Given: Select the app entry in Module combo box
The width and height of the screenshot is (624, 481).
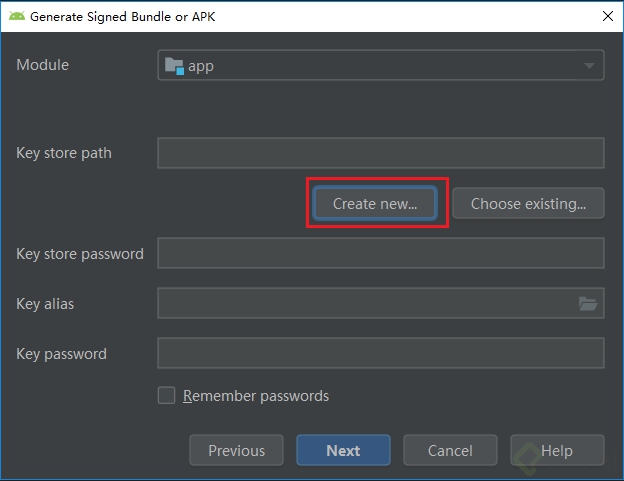Looking at the screenshot, I should (381, 65).
